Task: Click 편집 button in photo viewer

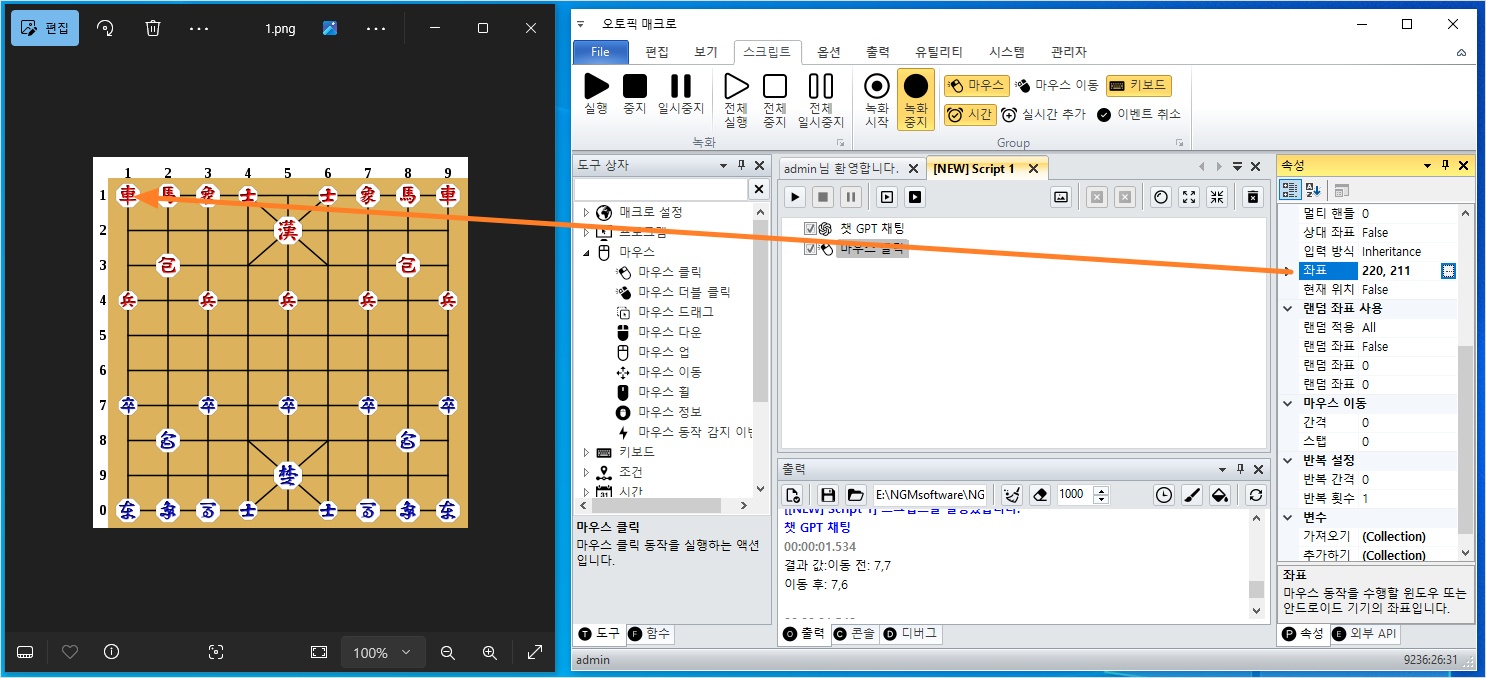Action: [x=45, y=28]
